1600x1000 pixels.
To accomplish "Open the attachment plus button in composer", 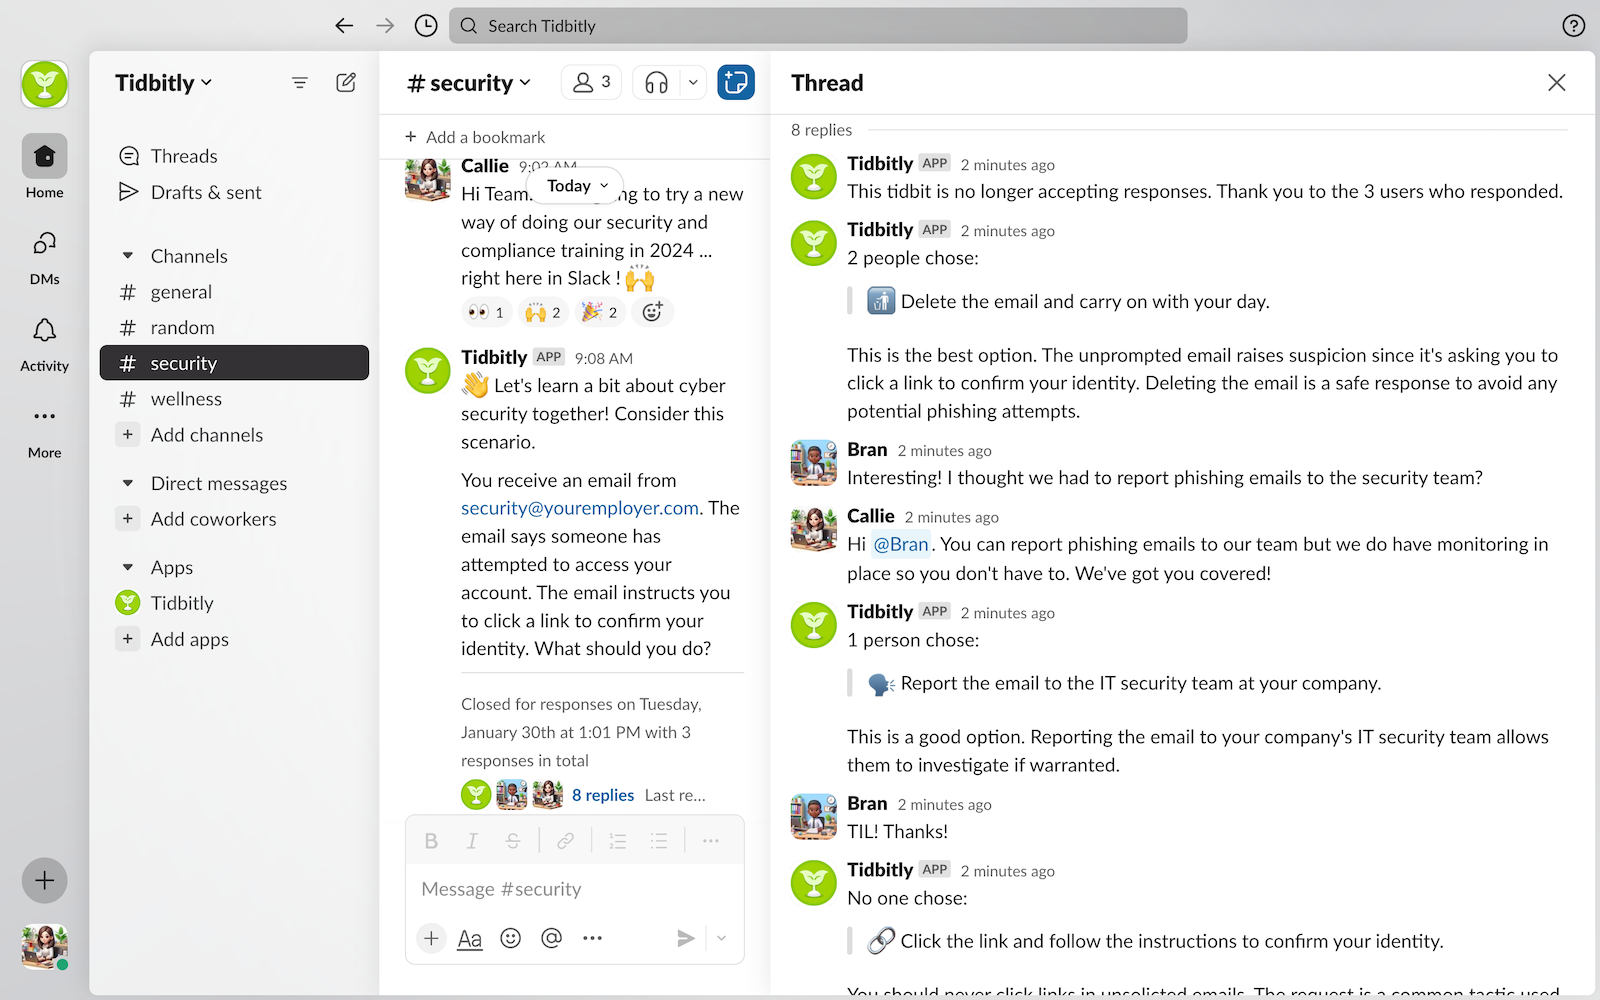I will (x=431, y=938).
